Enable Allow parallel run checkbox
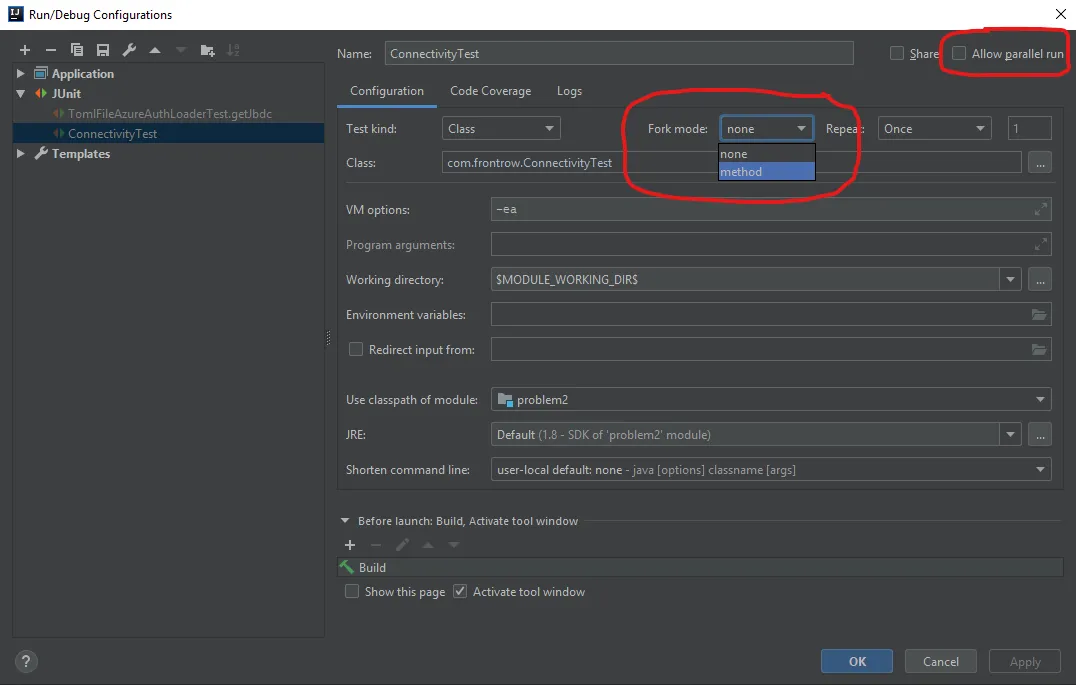This screenshot has width=1076, height=685. coord(959,54)
